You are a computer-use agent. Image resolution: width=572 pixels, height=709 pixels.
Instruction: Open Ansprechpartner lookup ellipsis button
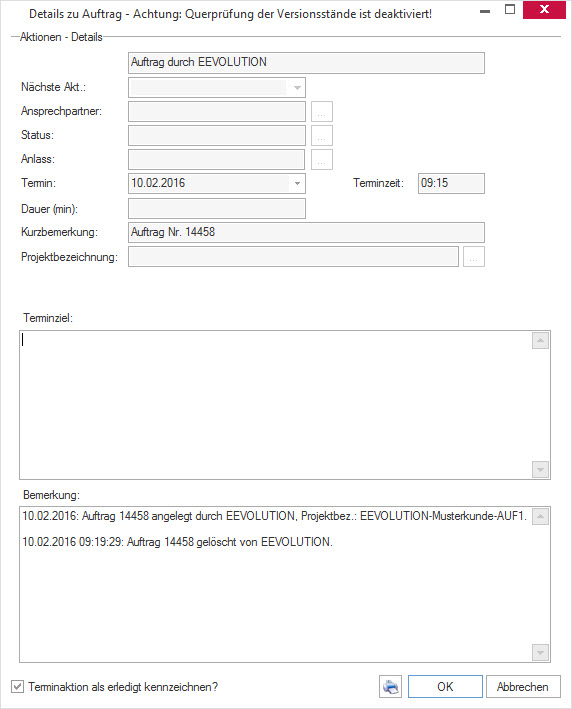(x=321, y=112)
